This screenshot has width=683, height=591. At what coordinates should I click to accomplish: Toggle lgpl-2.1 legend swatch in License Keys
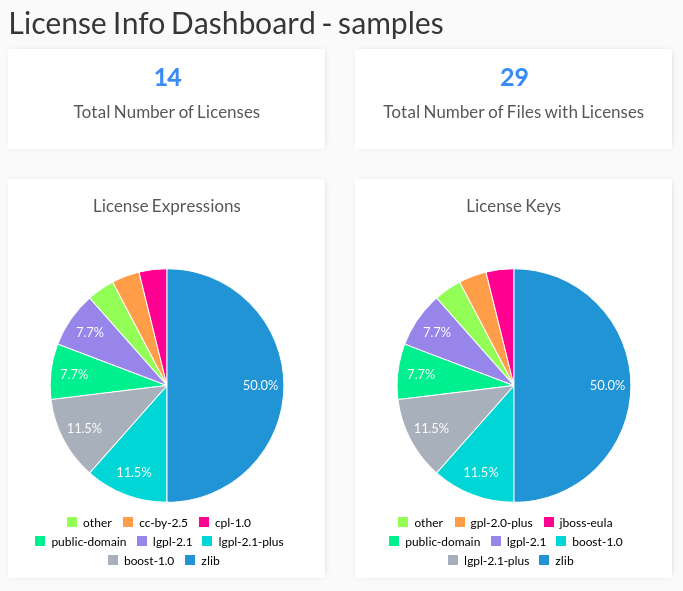496,541
